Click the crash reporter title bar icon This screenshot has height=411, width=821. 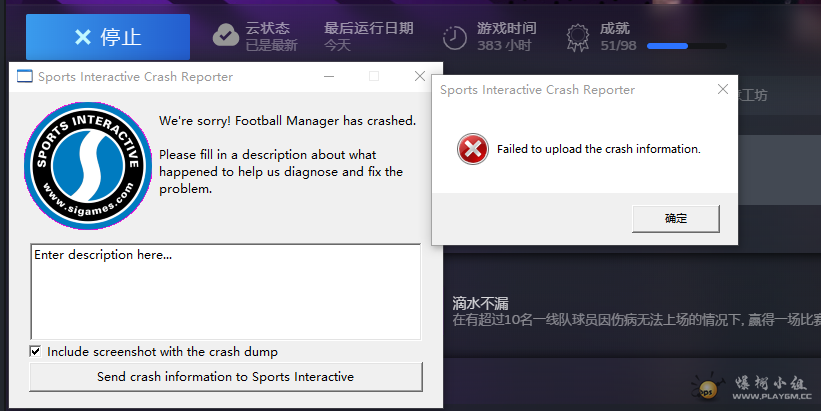tap(24, 77)
